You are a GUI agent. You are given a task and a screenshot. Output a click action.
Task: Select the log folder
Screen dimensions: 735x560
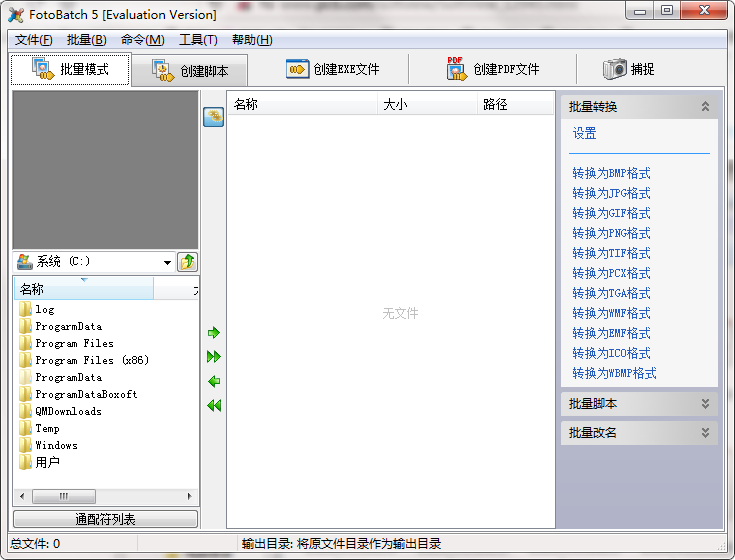click(37, 309)
